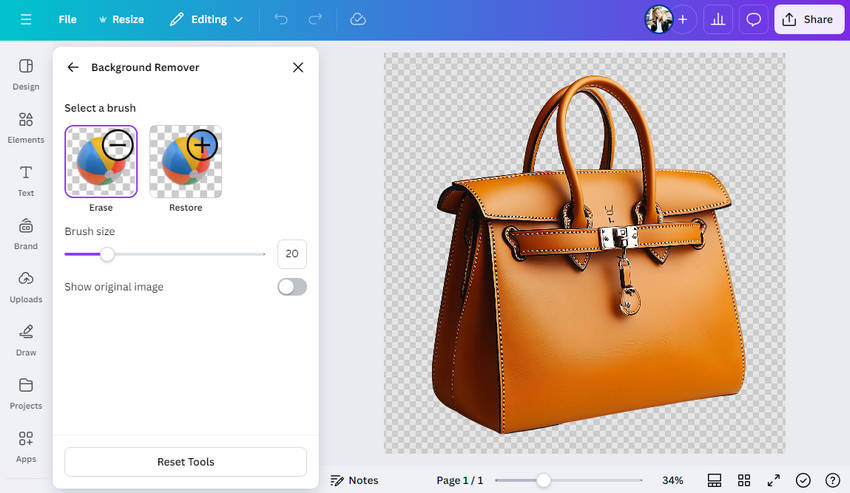This screenshot has height=493, width=850.
Task: Open the Resize option
Action: (121, 20)
